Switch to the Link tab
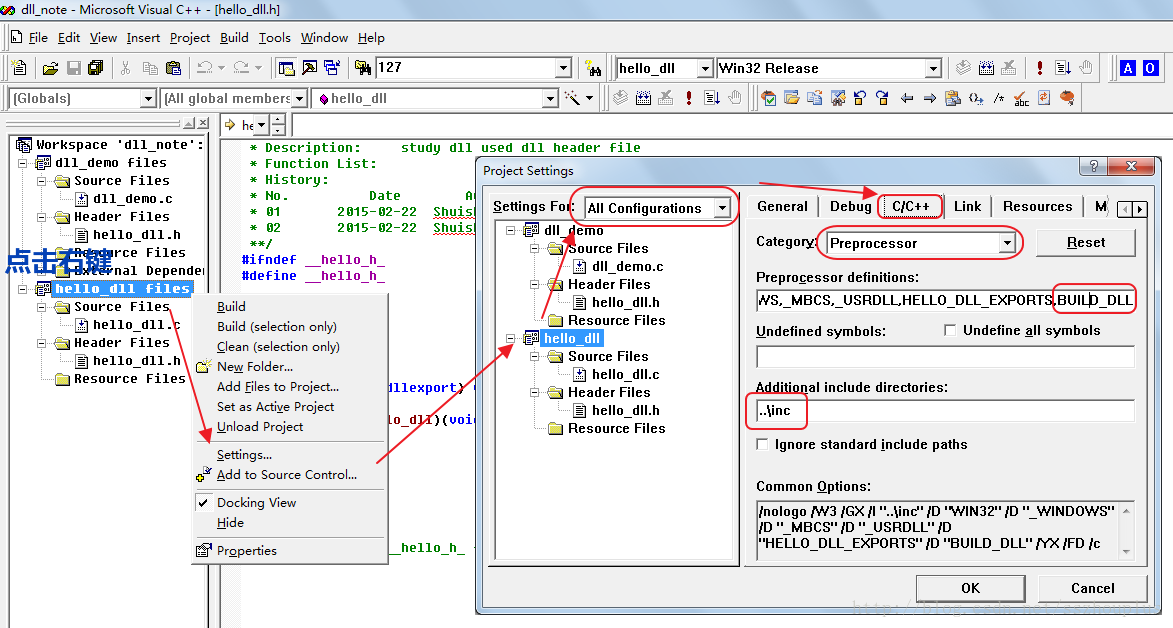Screen dimensions: 1173x628 (967, 207)
